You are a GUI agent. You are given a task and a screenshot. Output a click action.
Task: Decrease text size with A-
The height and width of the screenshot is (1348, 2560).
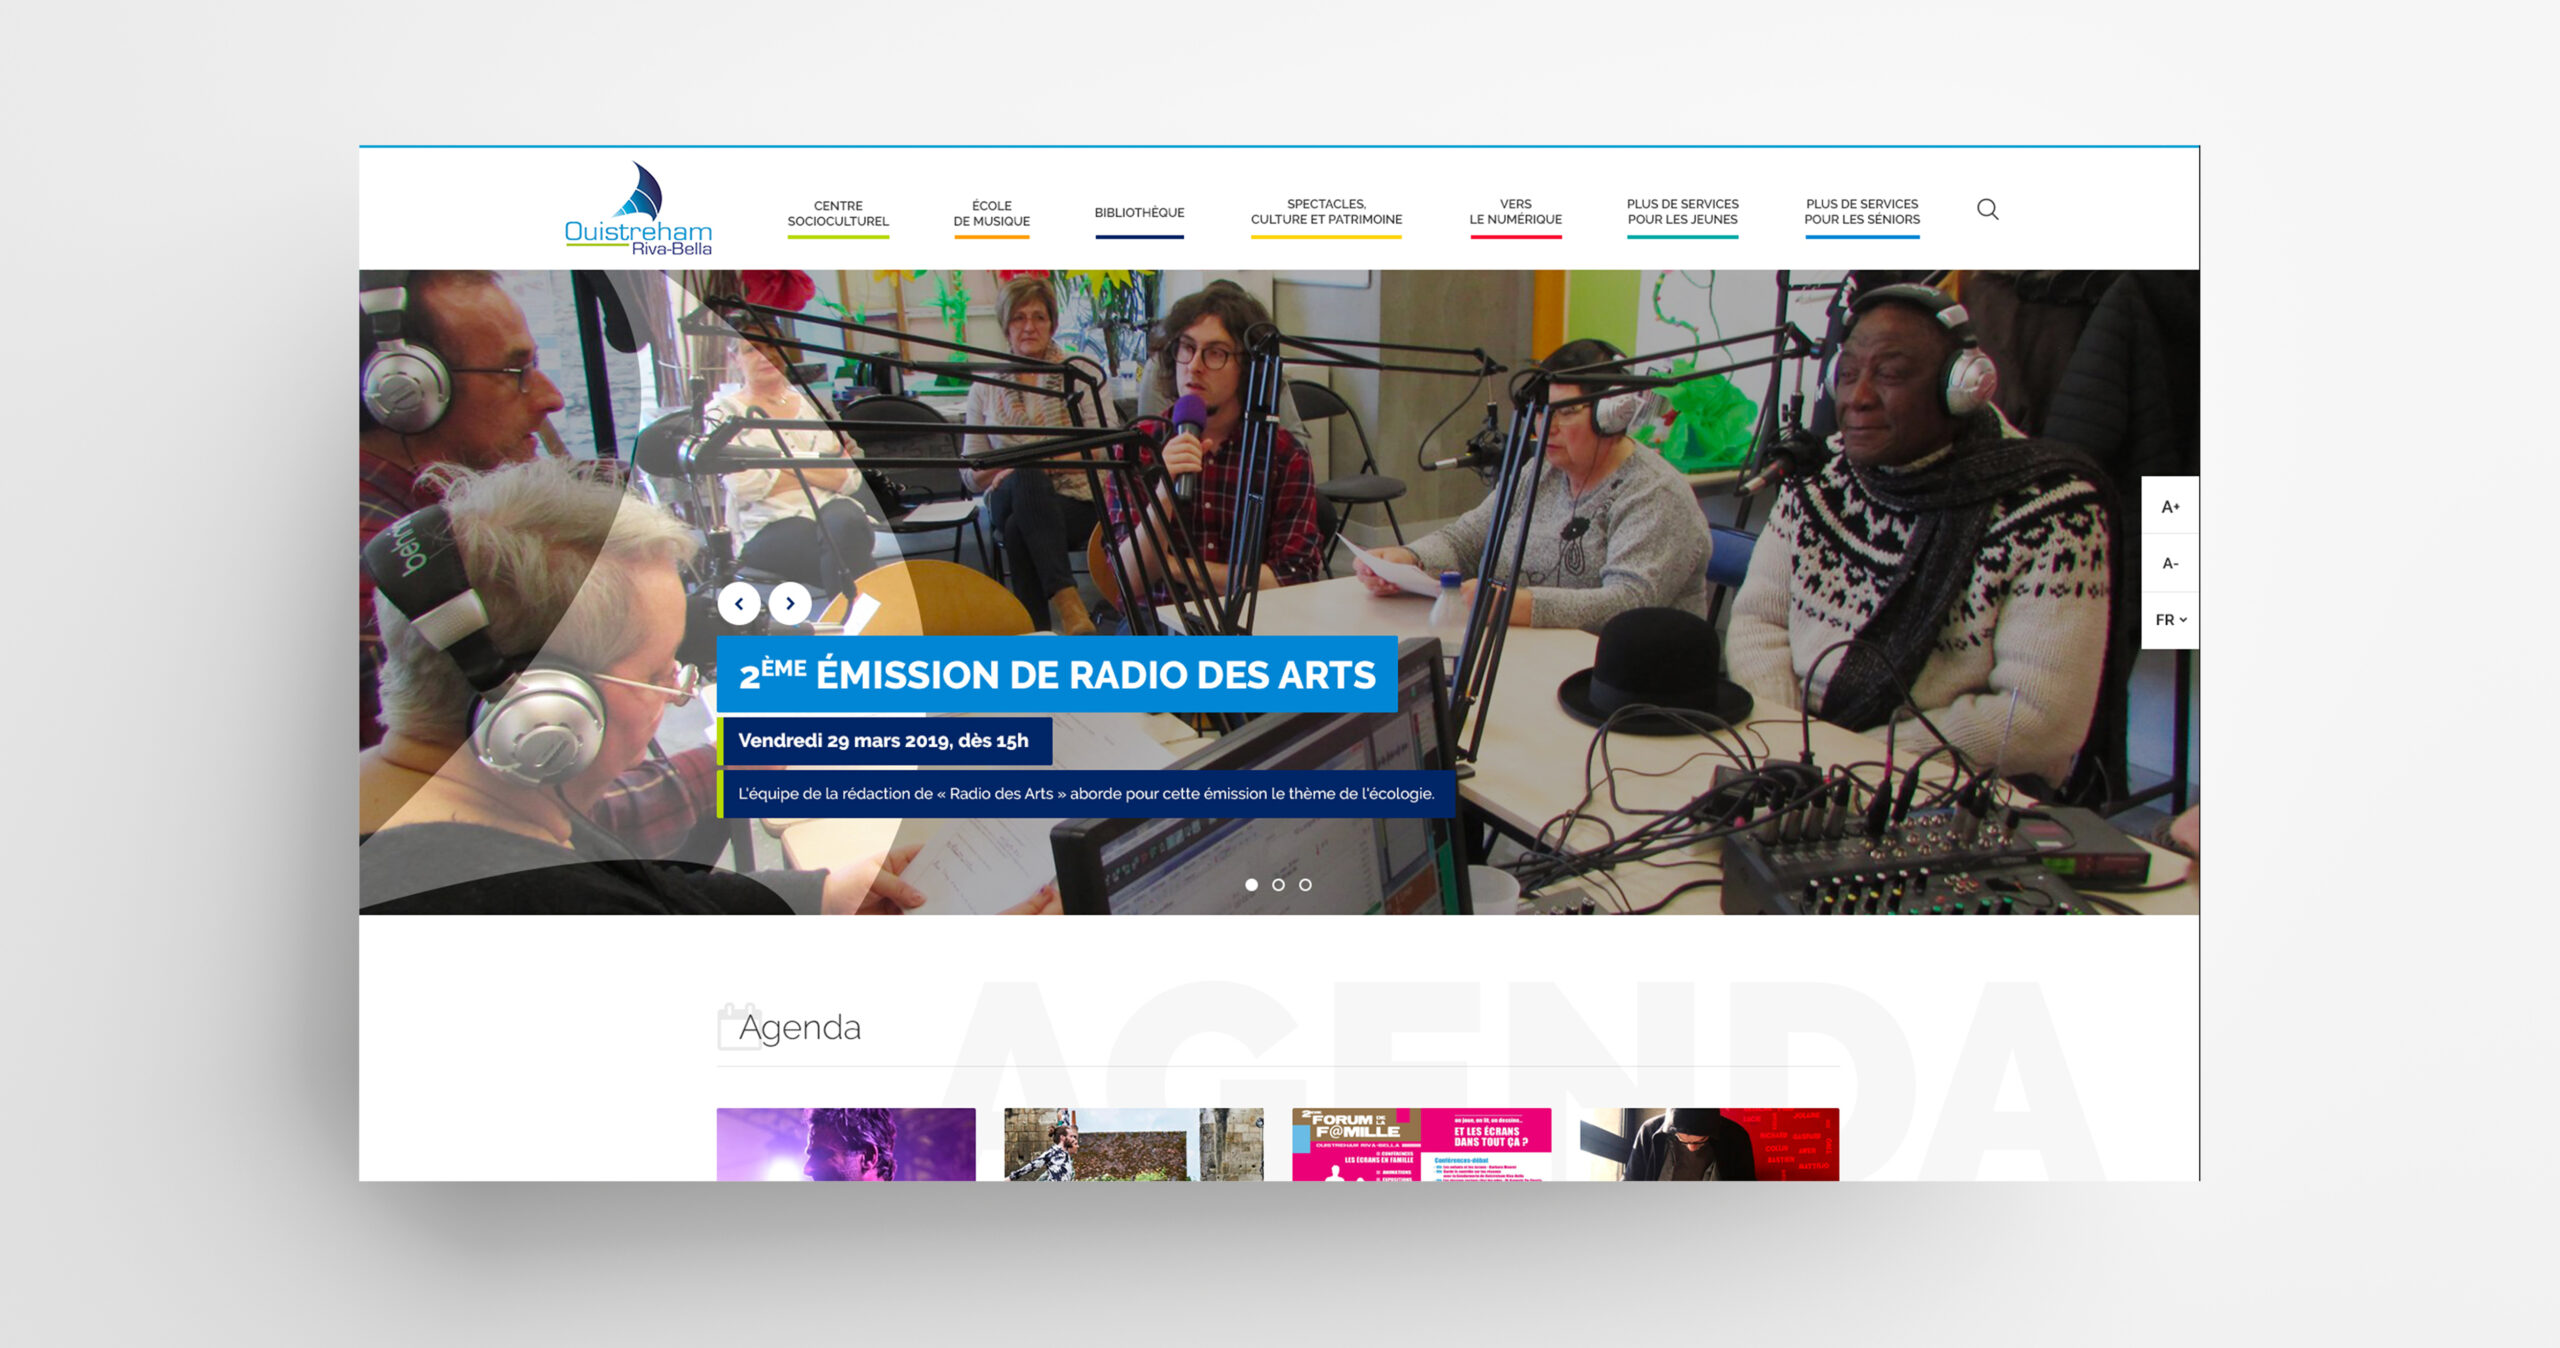coord(2169,563)
